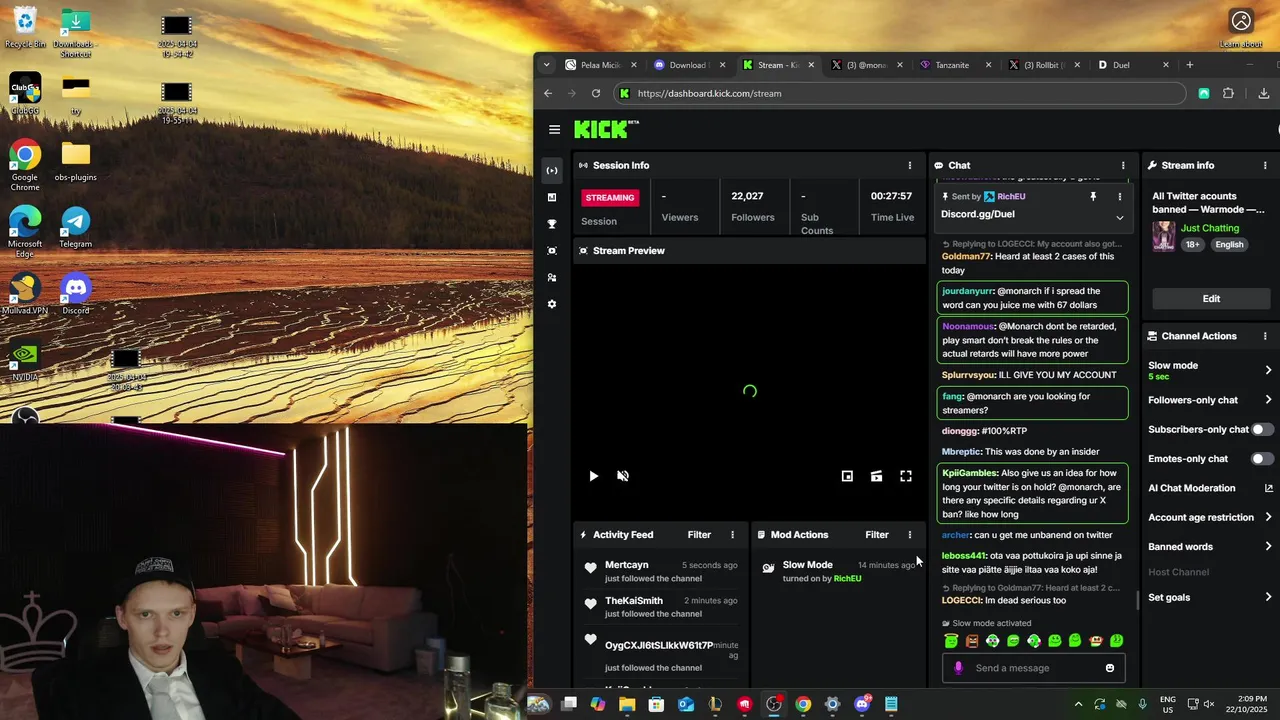Click the last green emote in quick row
The image size is (1280, 720).
(x=1116, y=641)
